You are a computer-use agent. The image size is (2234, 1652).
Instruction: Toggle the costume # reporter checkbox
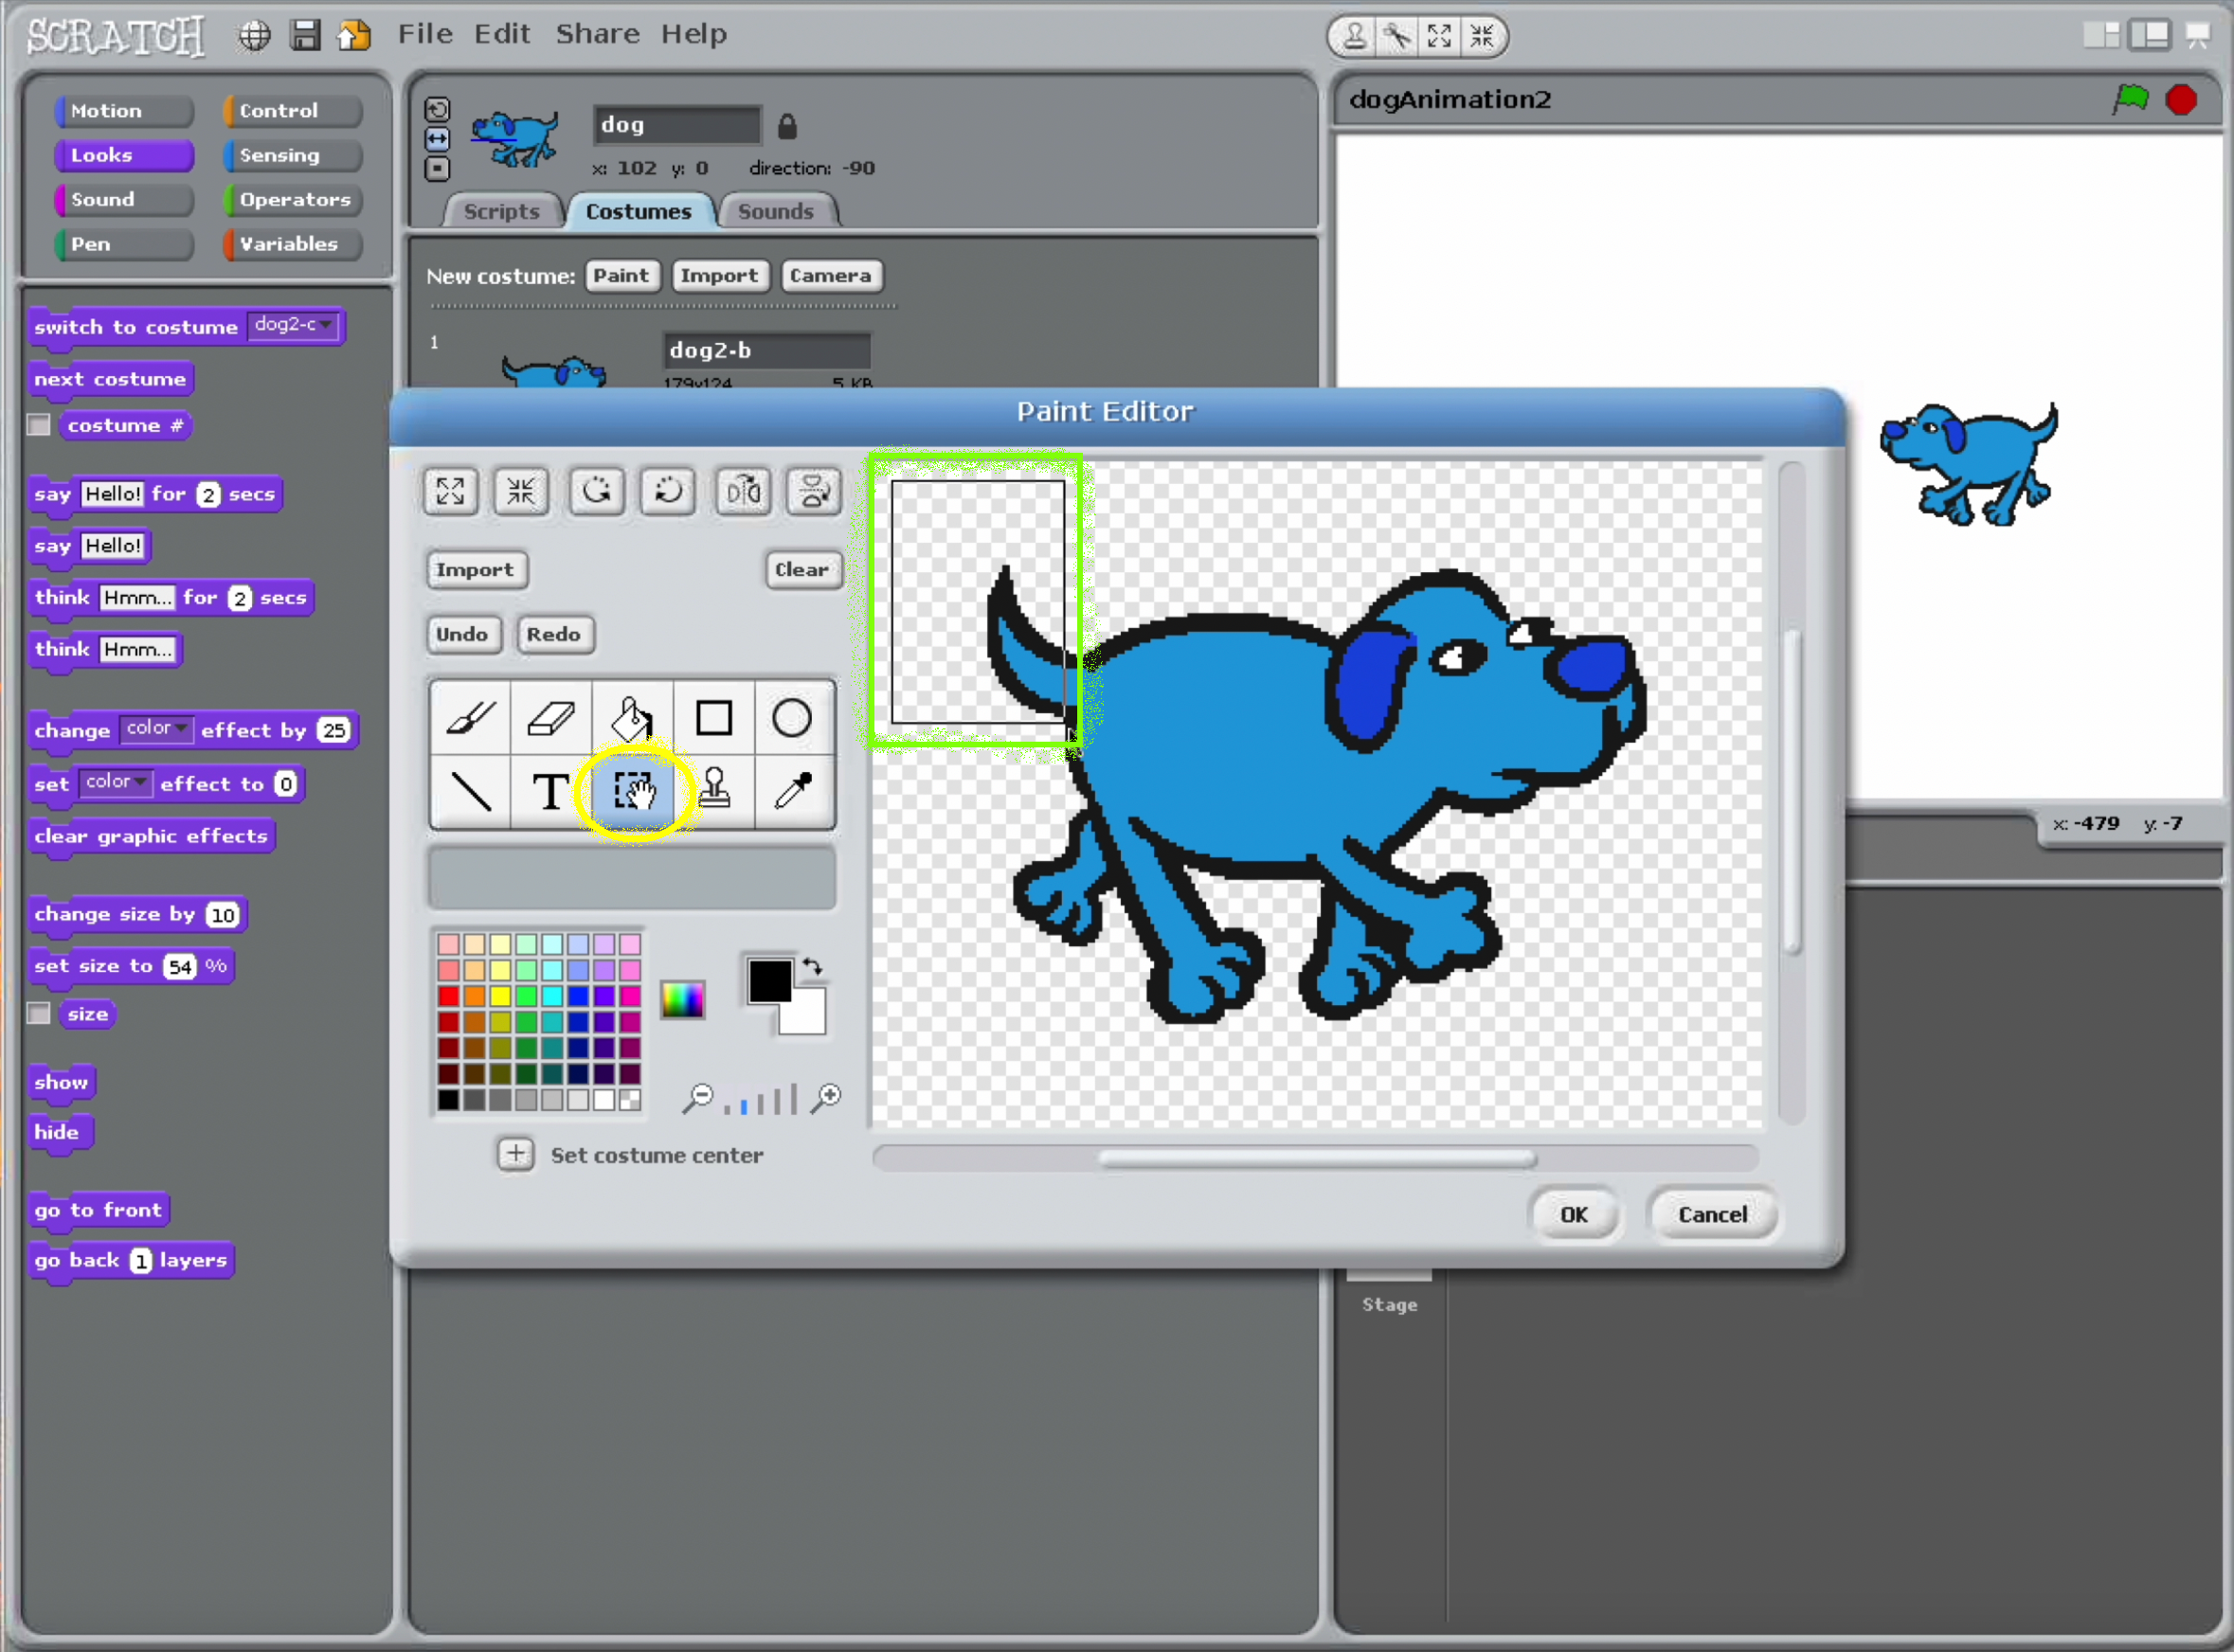39,425
